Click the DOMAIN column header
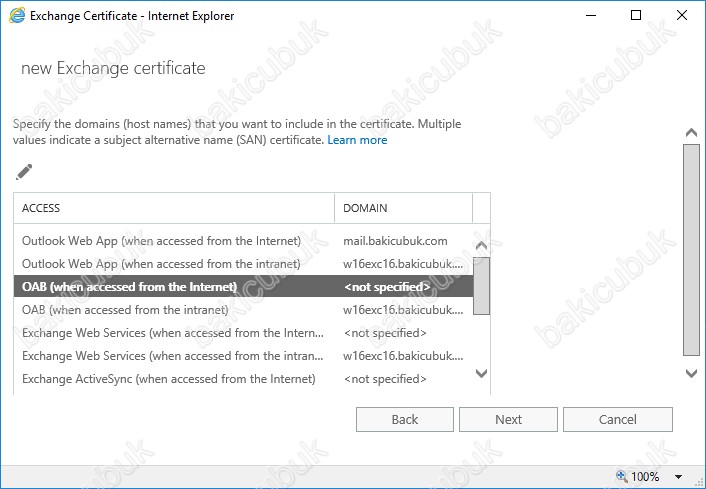 (x=403, y=208)
